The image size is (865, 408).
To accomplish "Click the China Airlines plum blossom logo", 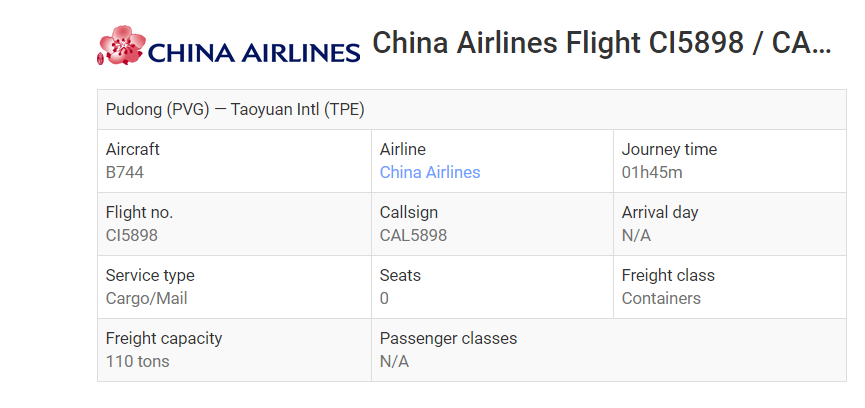I will point(121,45).
